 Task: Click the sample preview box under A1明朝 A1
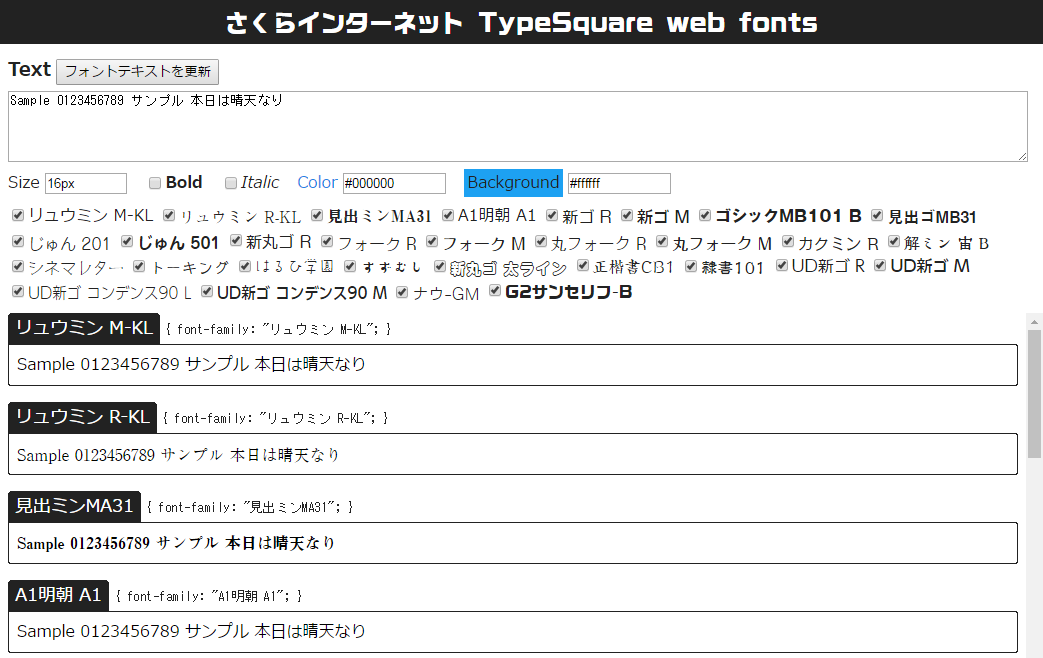tap(513, 631)
